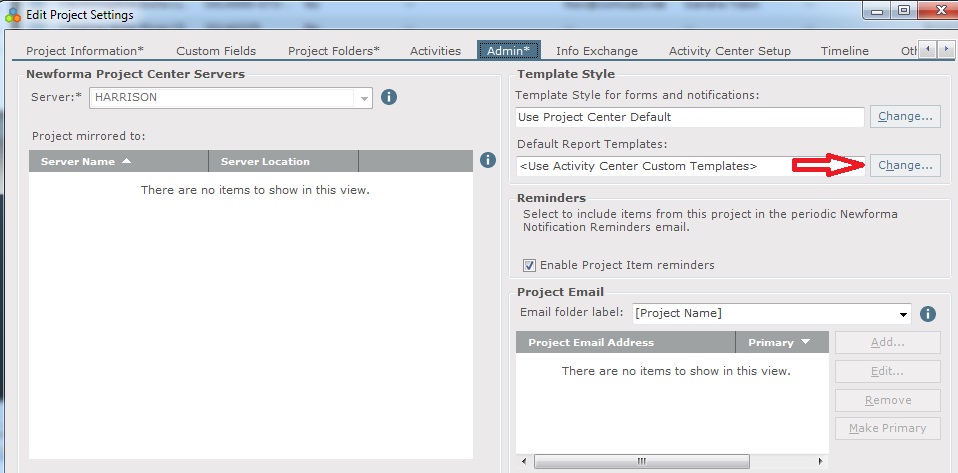Click the Template Style text field
This screenshot has width=958, height=473.
[690, 117]
